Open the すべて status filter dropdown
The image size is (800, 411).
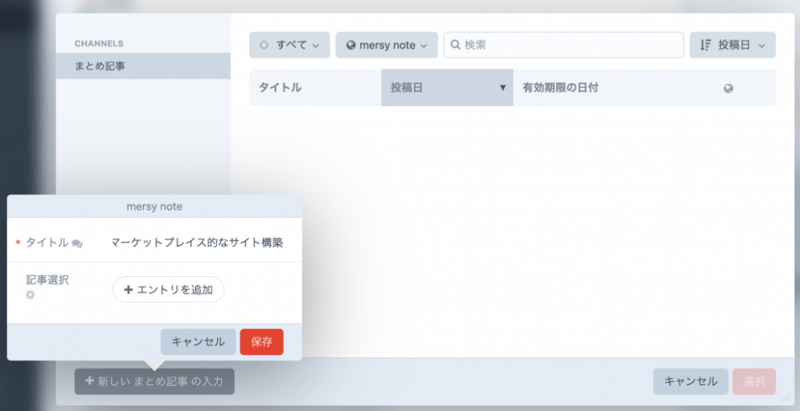(290, 45)
